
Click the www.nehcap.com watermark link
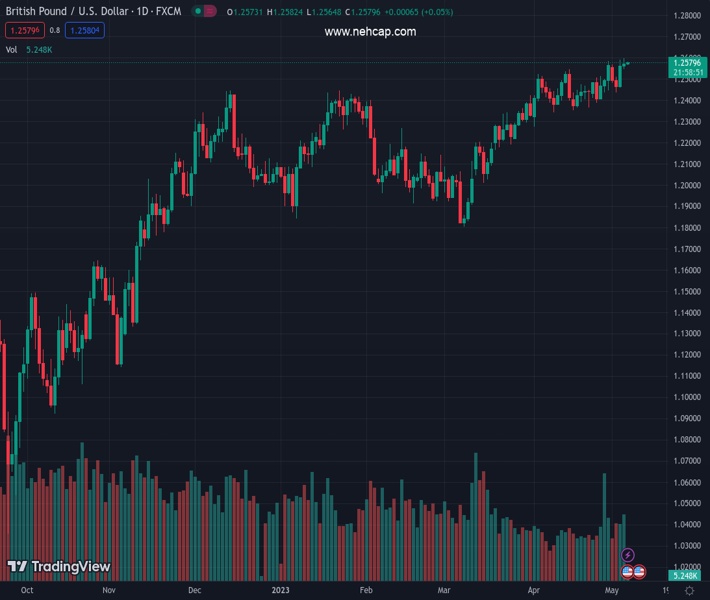pos(370,32)
